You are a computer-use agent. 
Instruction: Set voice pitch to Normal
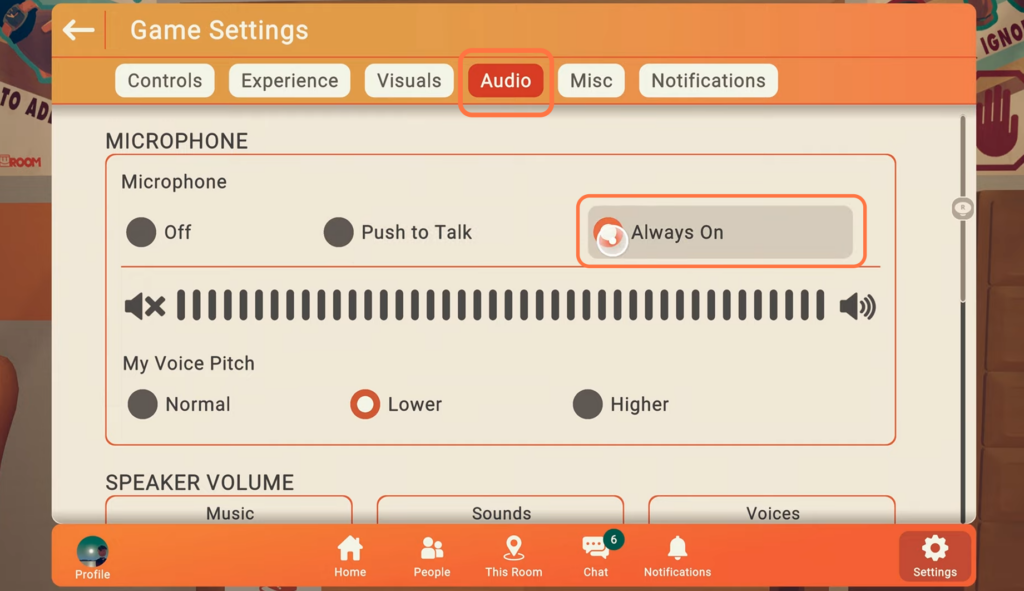(x=178, y=404)
